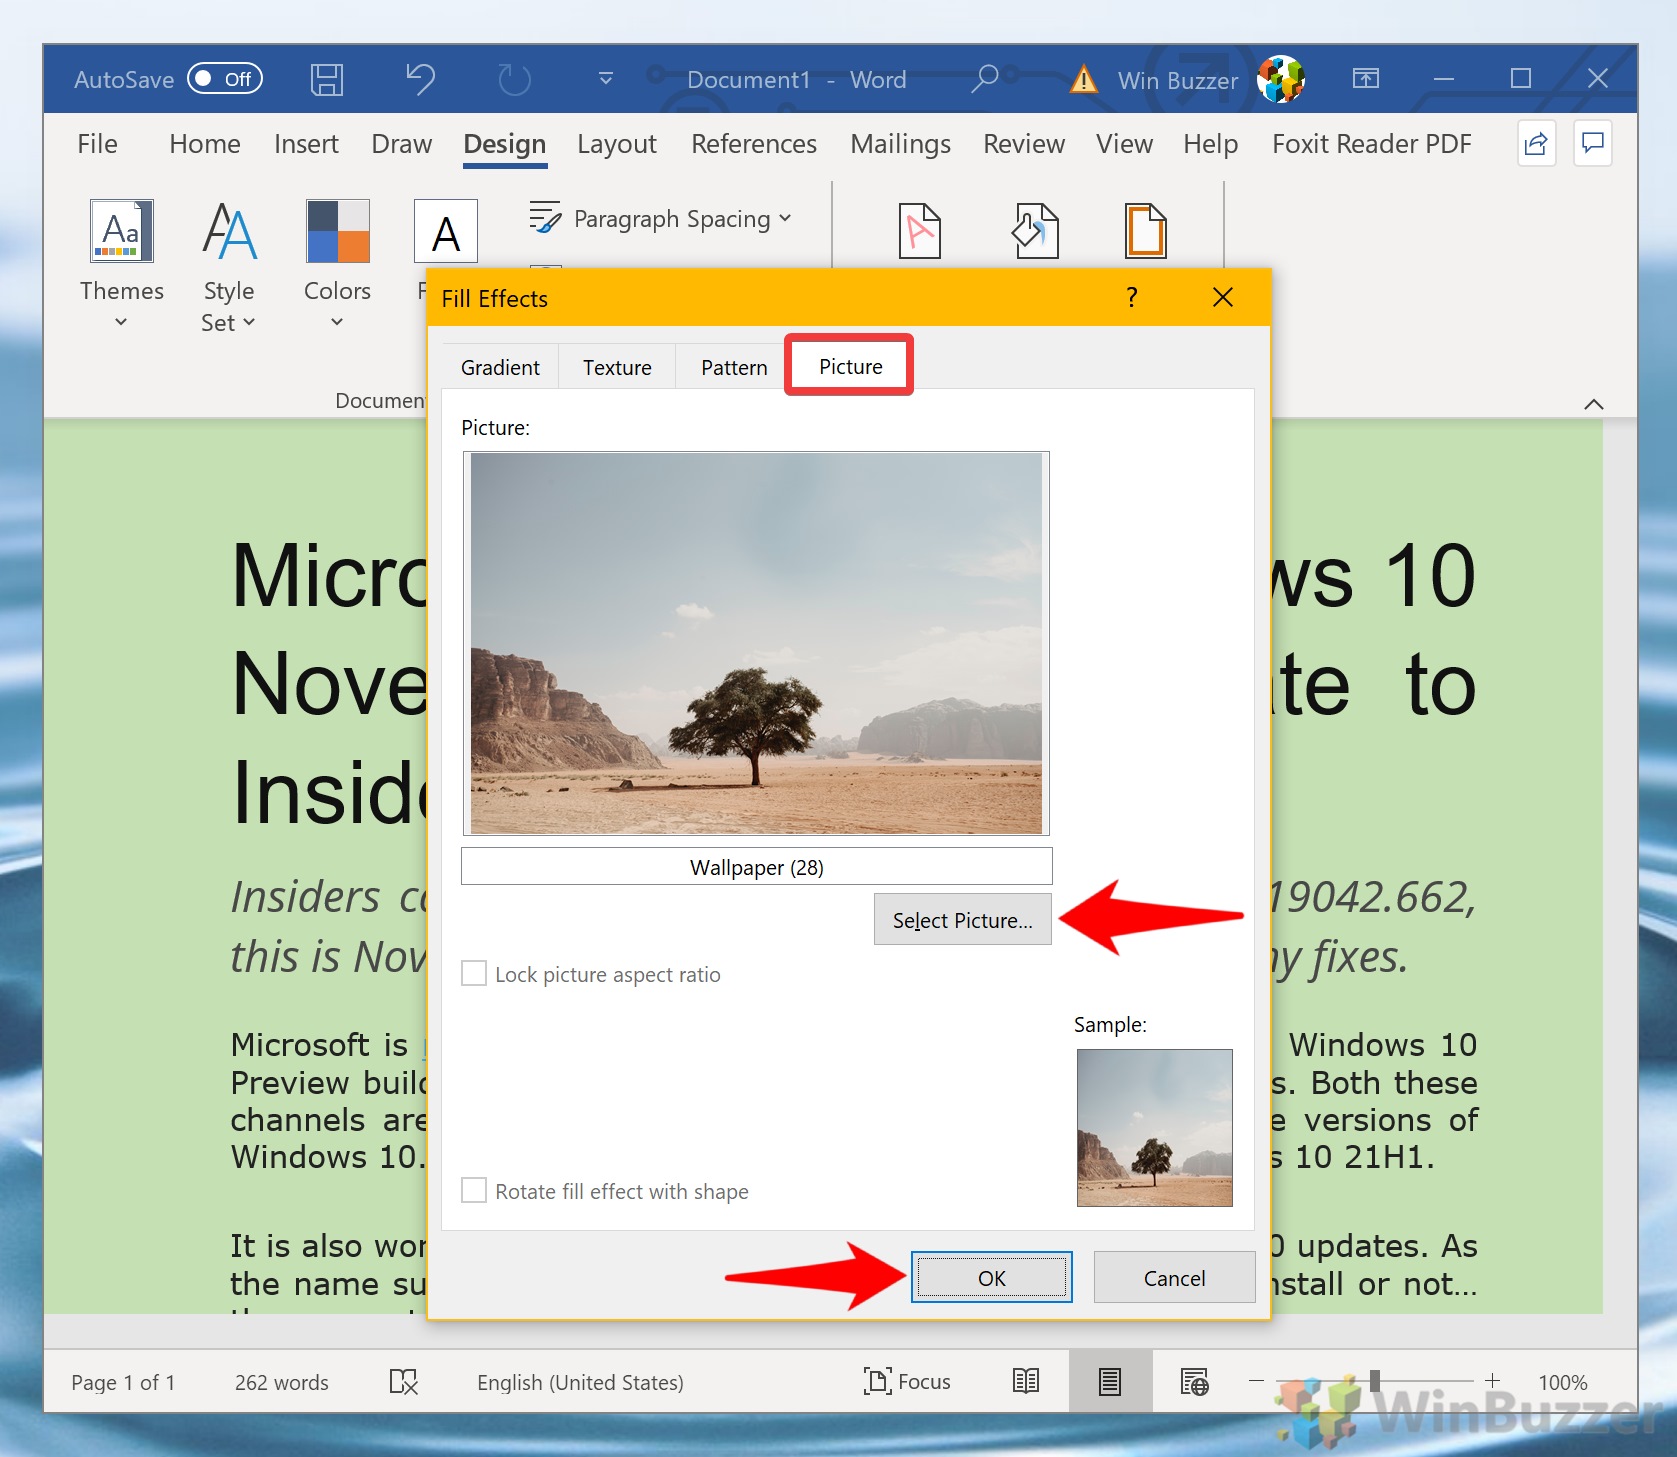Collapse the ribbon with chevron
This screenshot has width=1677, height=1457.
click(1594, 404)
